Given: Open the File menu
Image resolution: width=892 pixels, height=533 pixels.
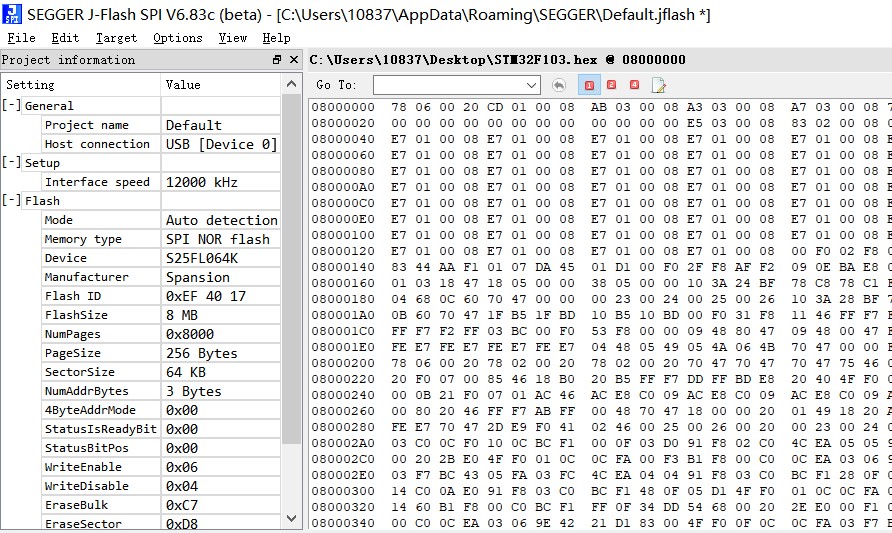Looking at the screenshot, I should pyautogui.click(x=21, y=38).
